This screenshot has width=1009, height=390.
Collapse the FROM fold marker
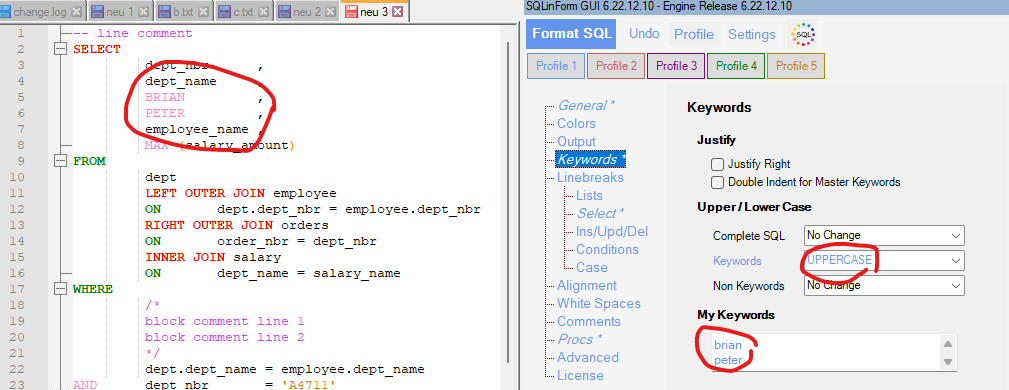tap(60, 161)
